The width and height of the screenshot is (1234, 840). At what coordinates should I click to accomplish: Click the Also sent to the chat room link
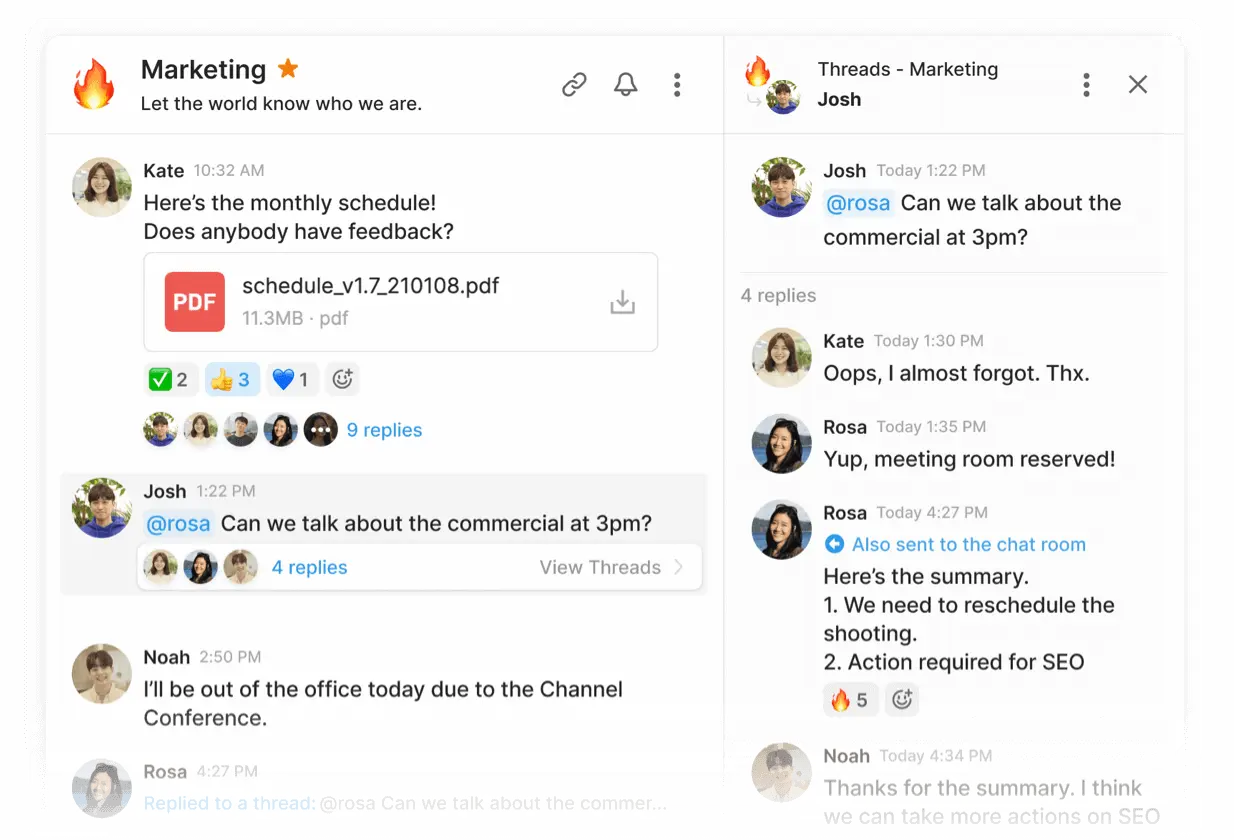(967, 544)
